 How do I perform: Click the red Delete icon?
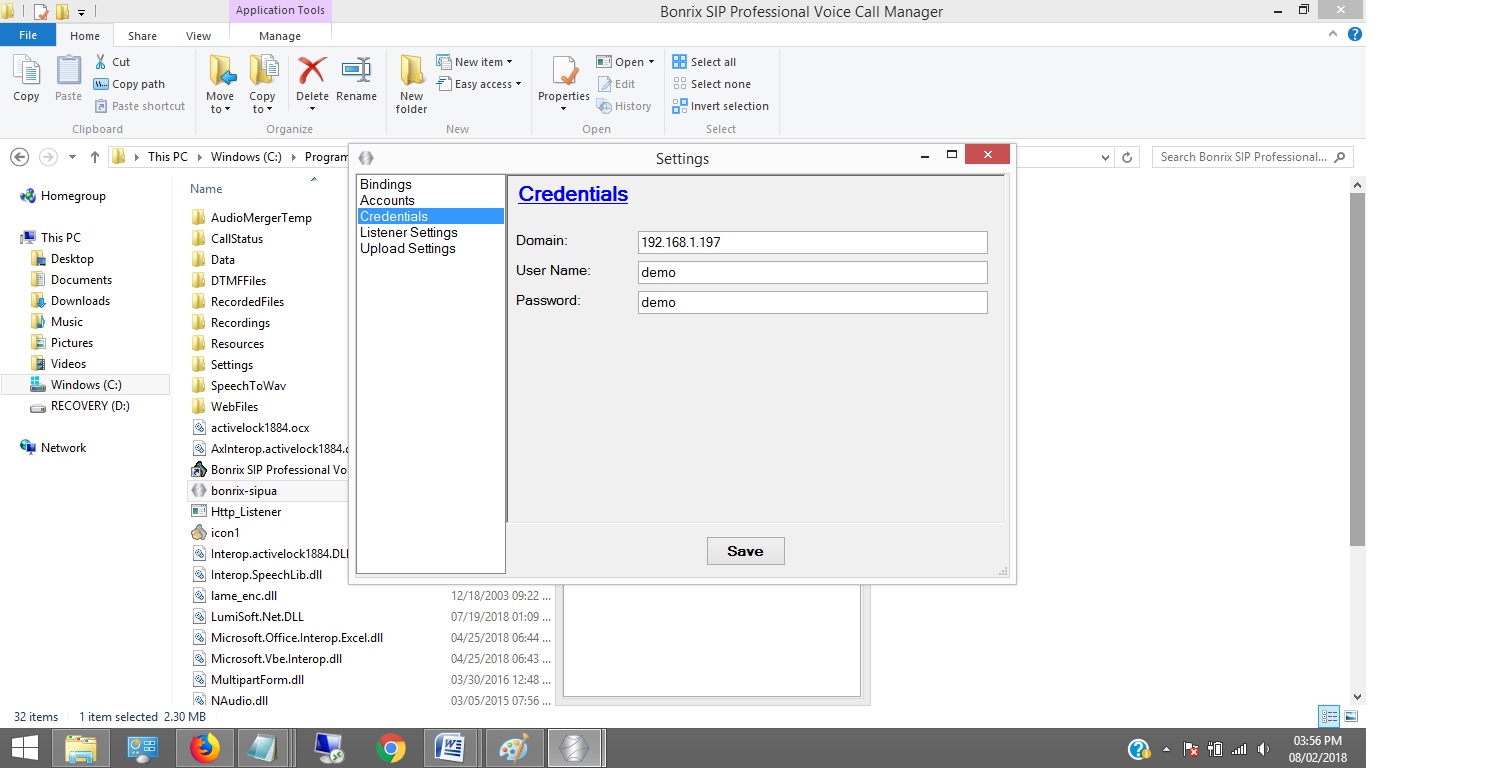(x=312, y=70)
